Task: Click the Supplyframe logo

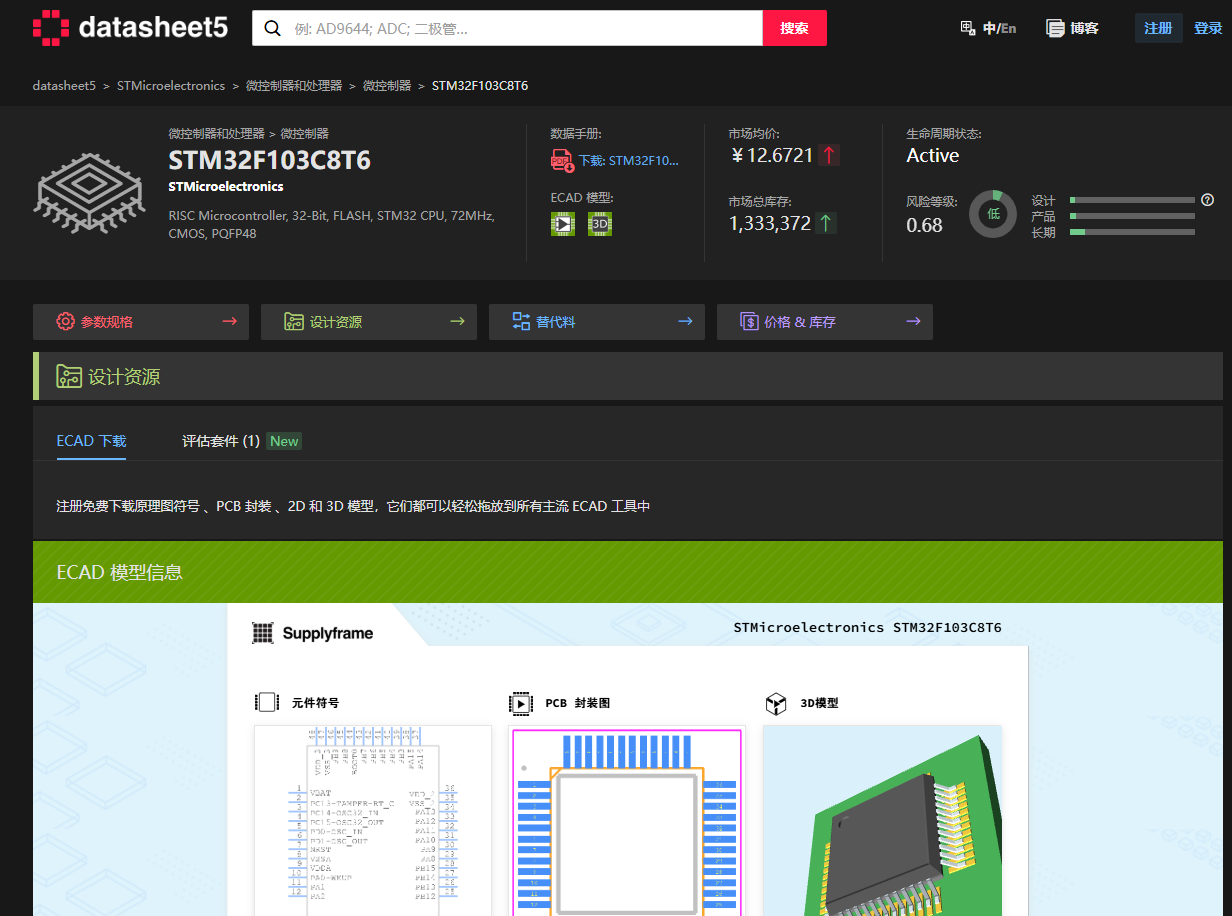Action: pos(313,633)
